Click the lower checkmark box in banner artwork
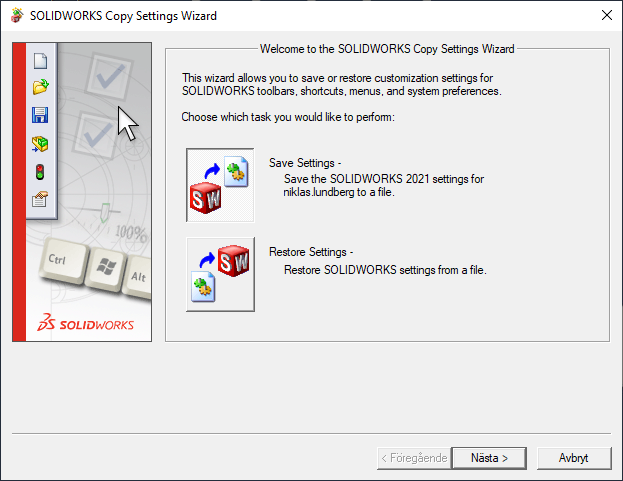 pos(95,135)
